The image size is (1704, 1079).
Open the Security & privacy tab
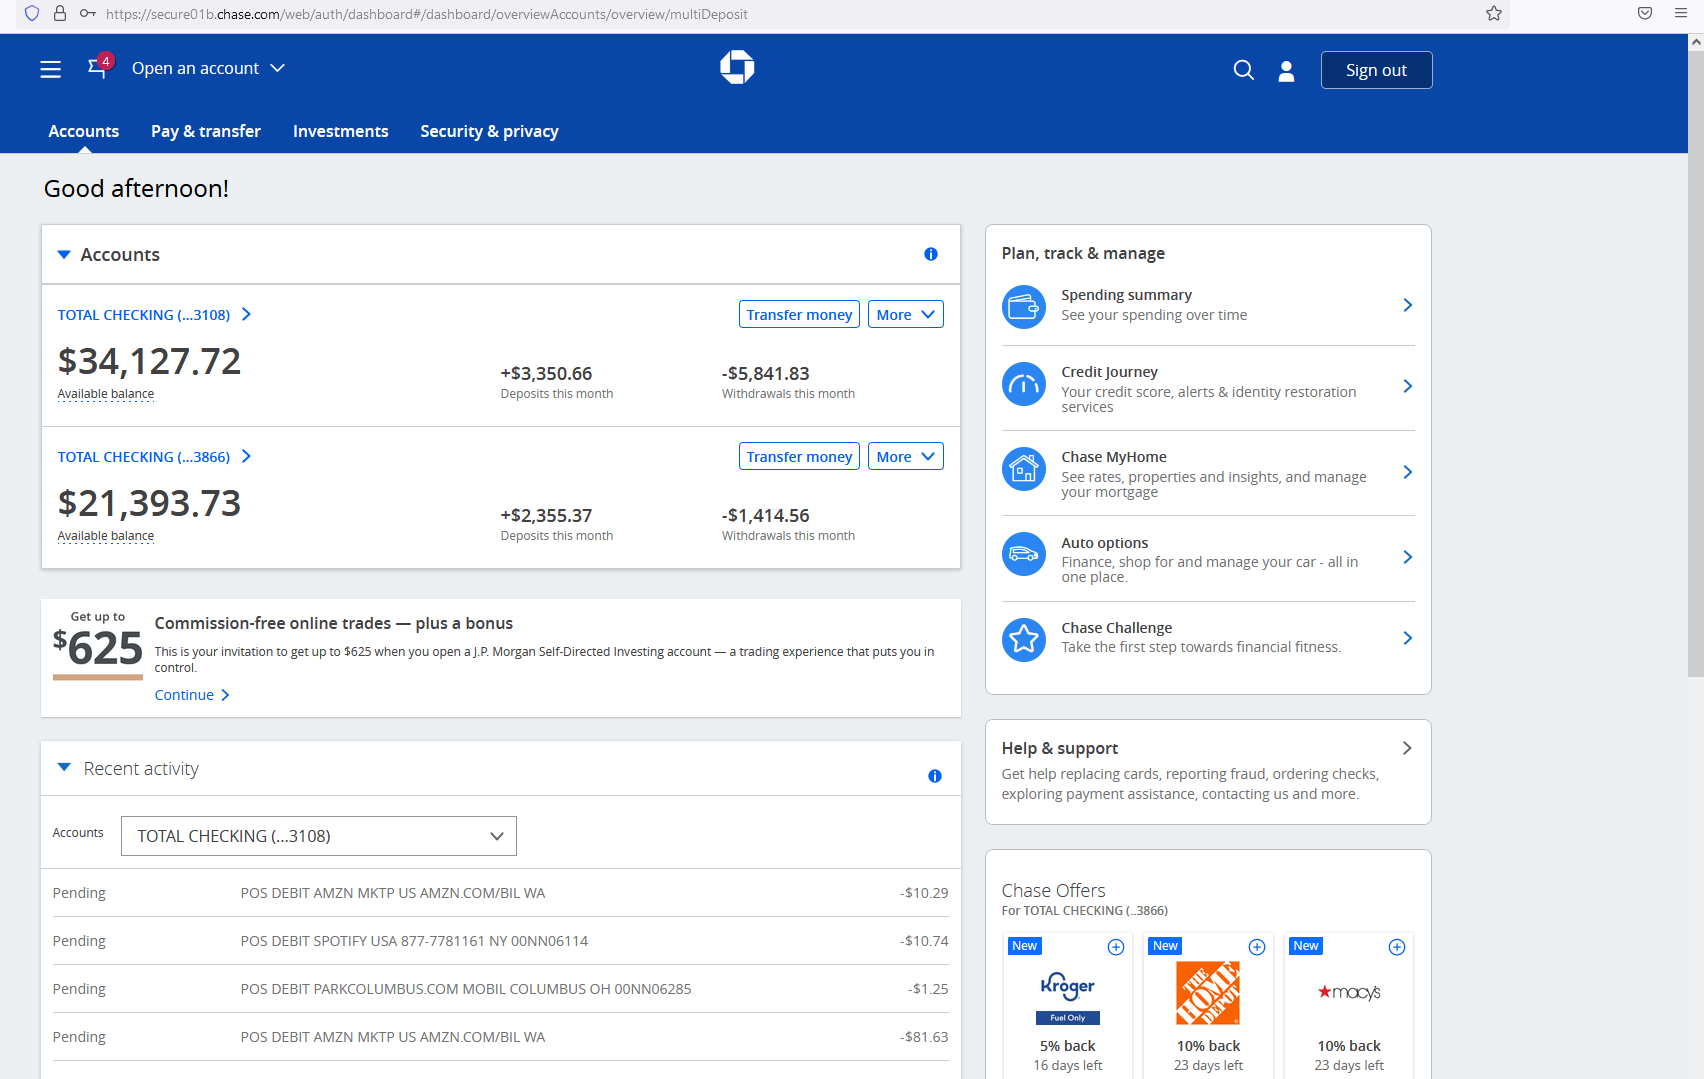click(x=489, y=131)
